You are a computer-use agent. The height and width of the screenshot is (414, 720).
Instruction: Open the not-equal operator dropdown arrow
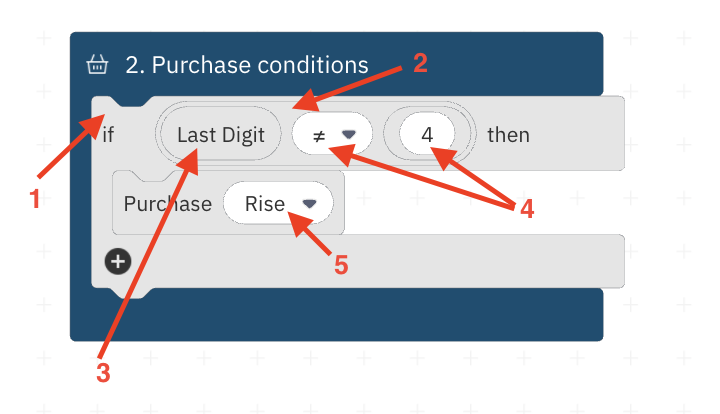[x=349, y=134]
